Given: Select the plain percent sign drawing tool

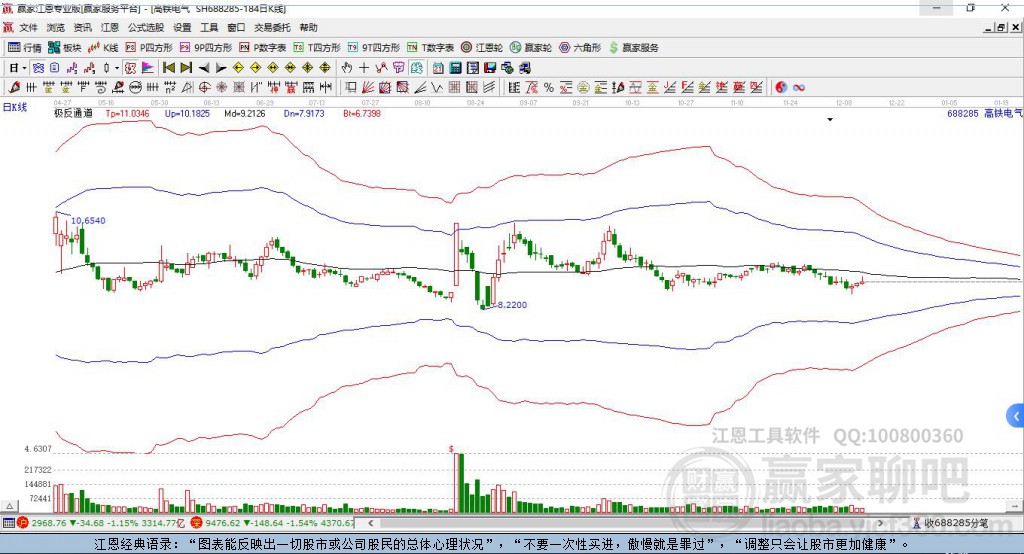Looking at the screenshot, I should (x=549, y=88).
